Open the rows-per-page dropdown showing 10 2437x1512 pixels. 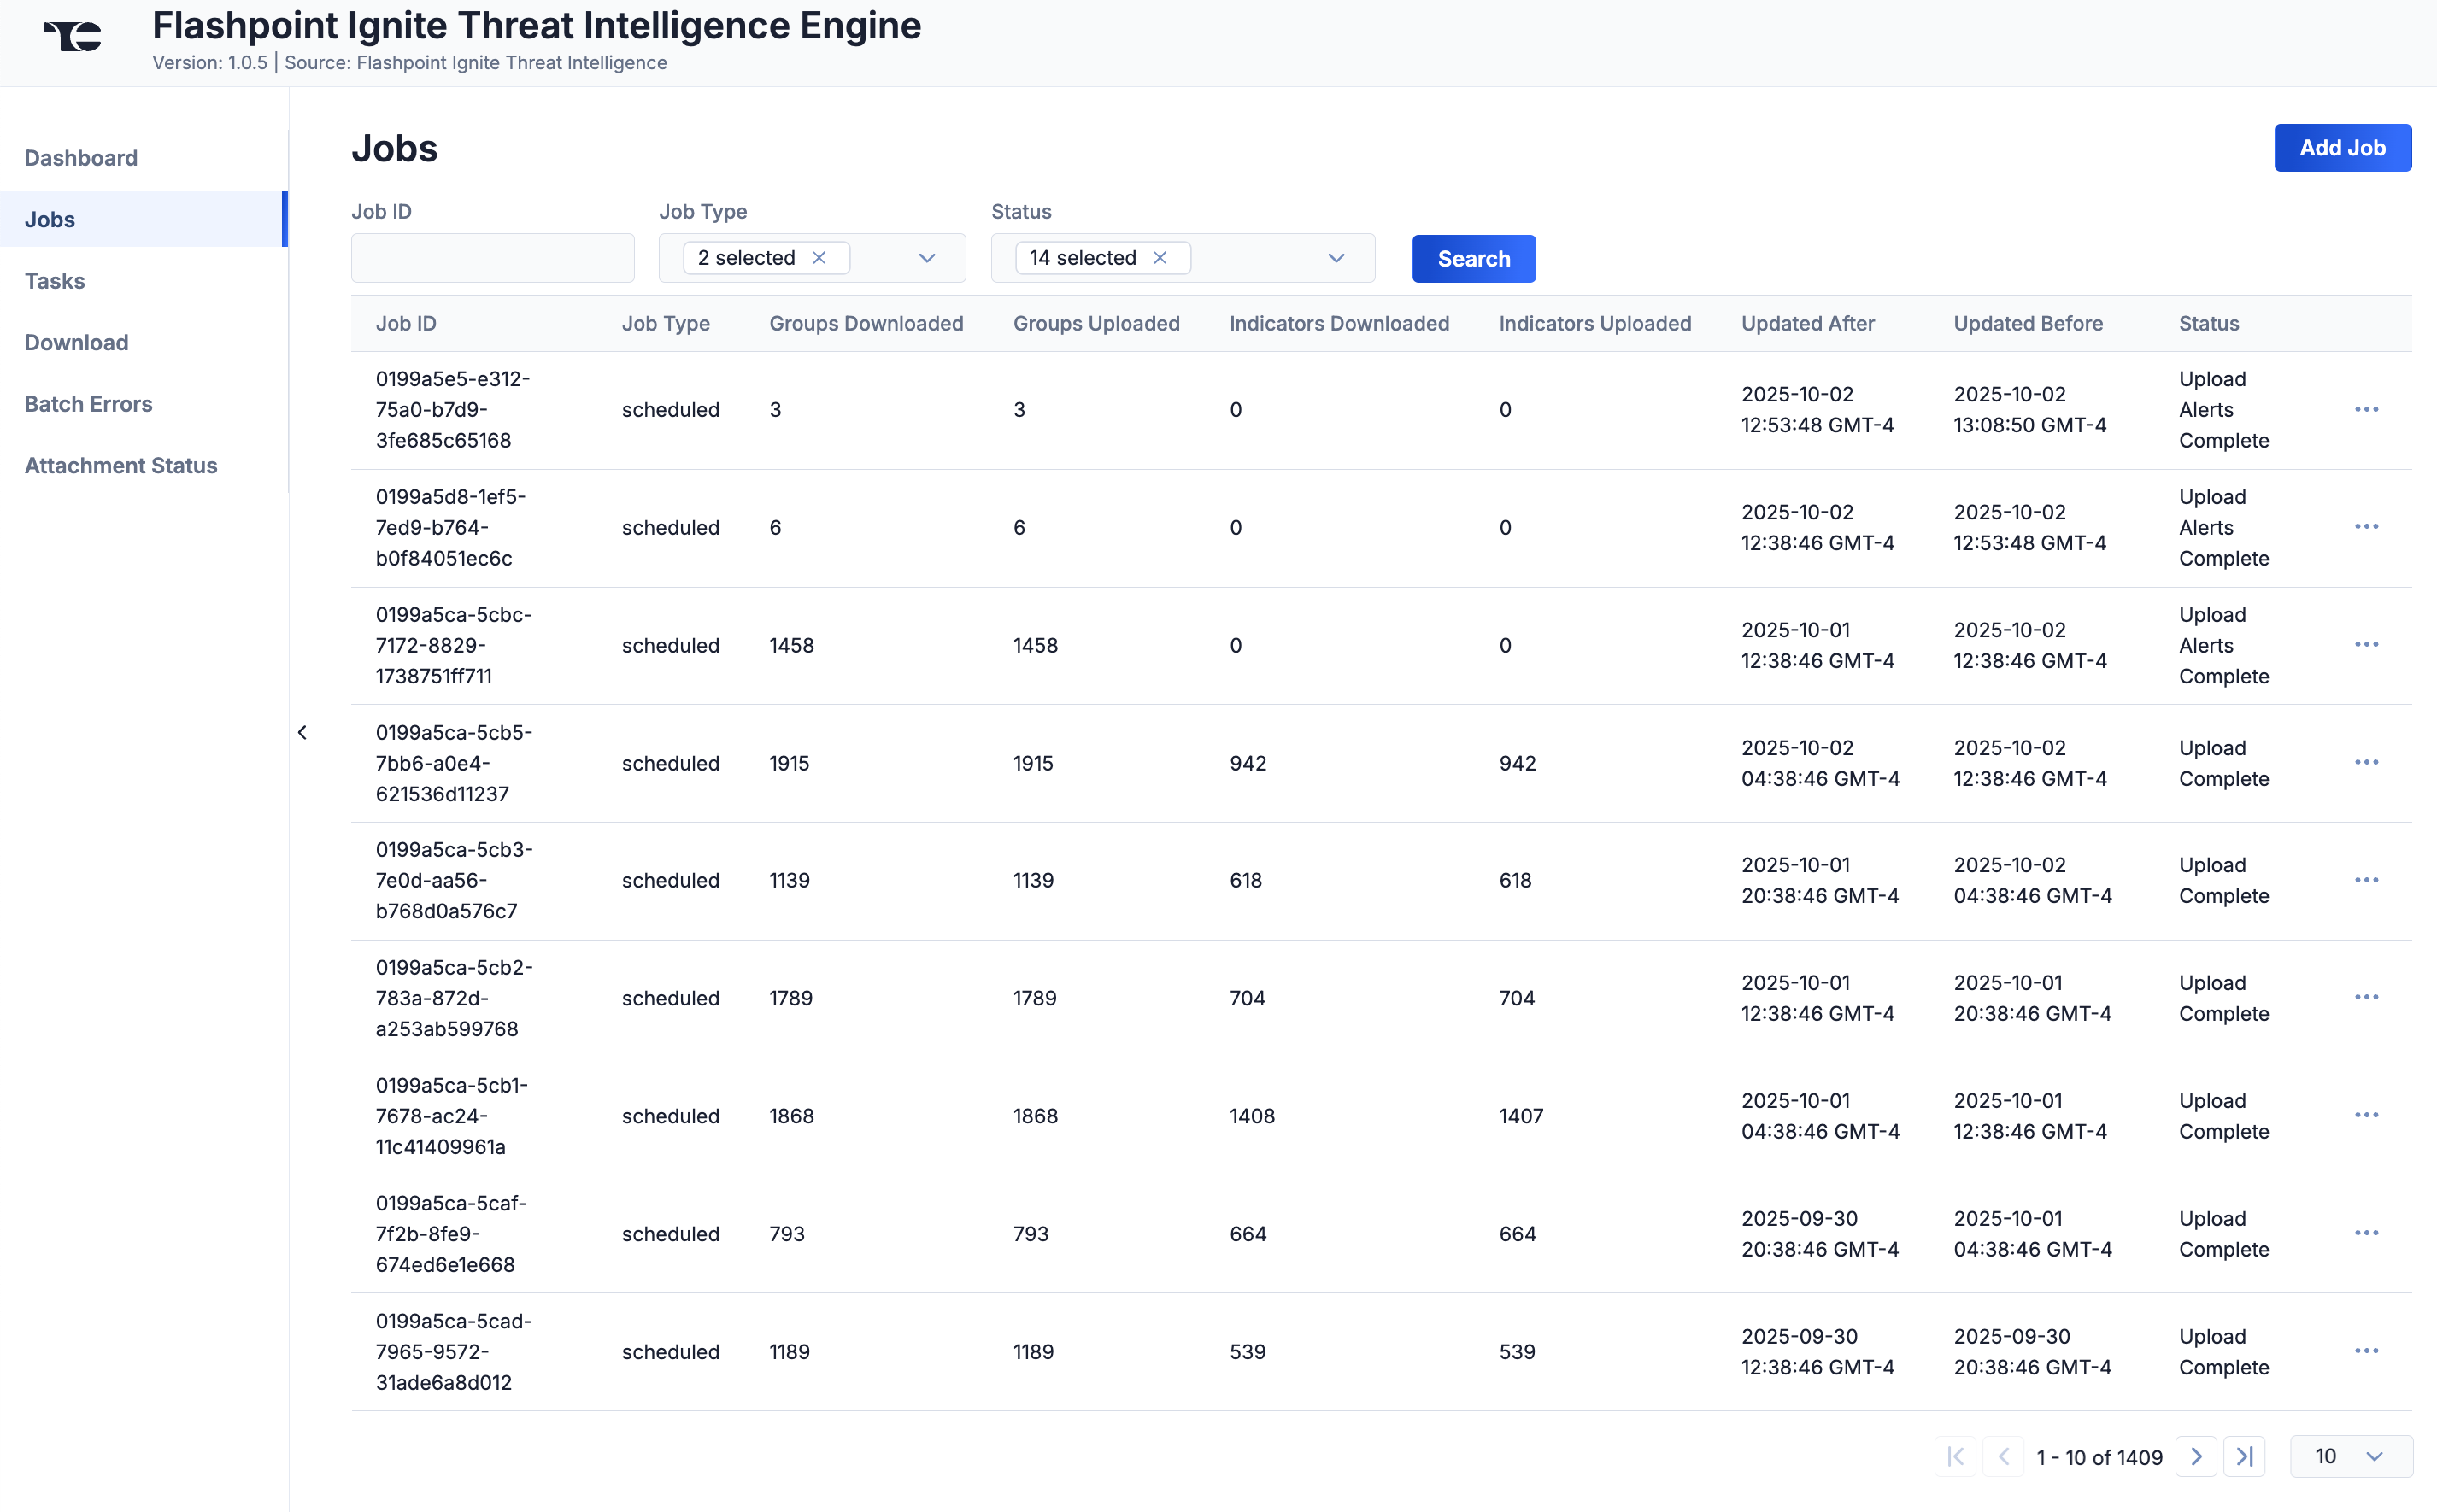click(2349, 1457)
